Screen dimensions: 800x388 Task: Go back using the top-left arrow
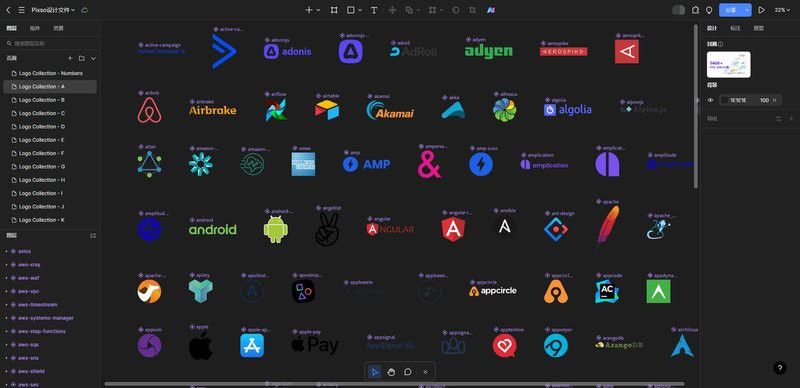pos(8,10)
